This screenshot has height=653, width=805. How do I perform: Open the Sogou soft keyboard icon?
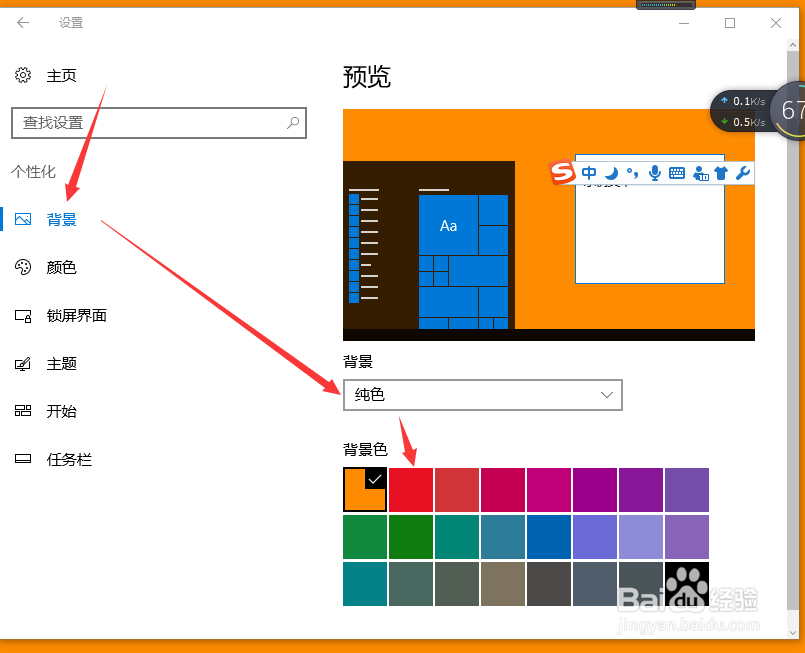tap(677, 173)
